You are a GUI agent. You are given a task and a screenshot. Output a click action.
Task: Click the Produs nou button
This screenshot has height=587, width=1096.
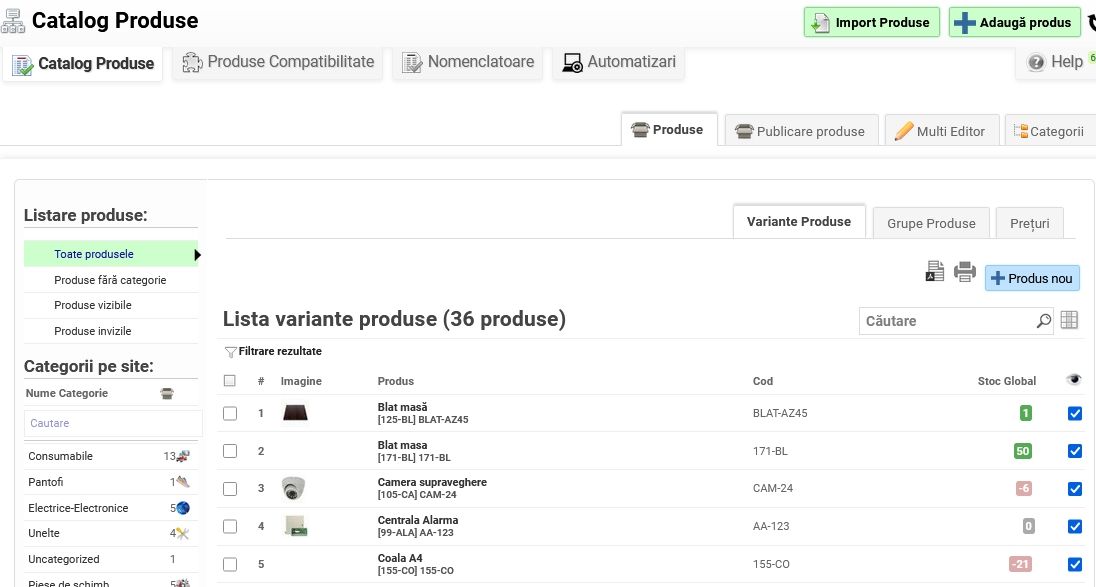coord(1032,278)
